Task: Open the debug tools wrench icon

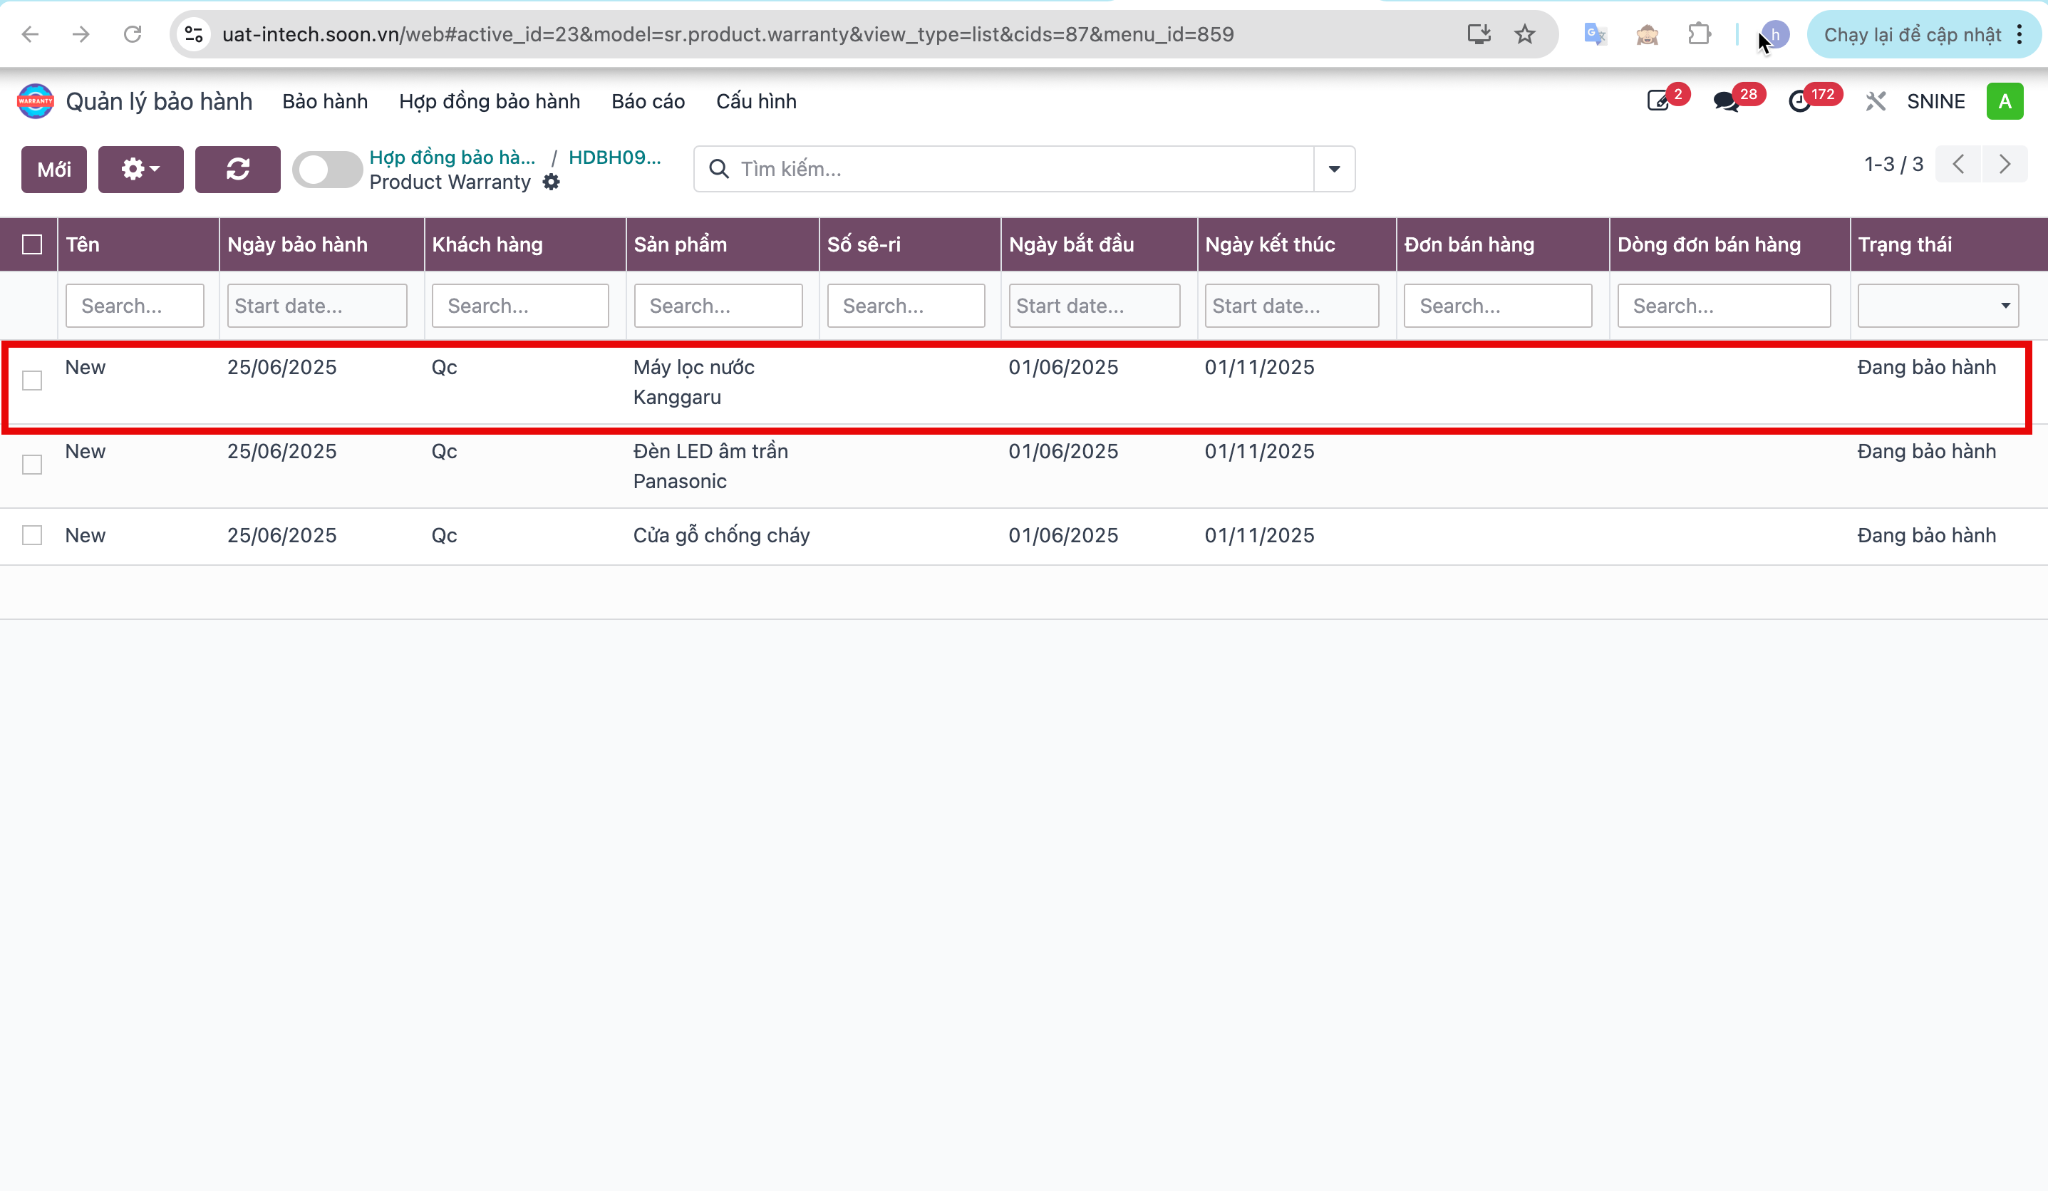Action: tap(1876, 101)
